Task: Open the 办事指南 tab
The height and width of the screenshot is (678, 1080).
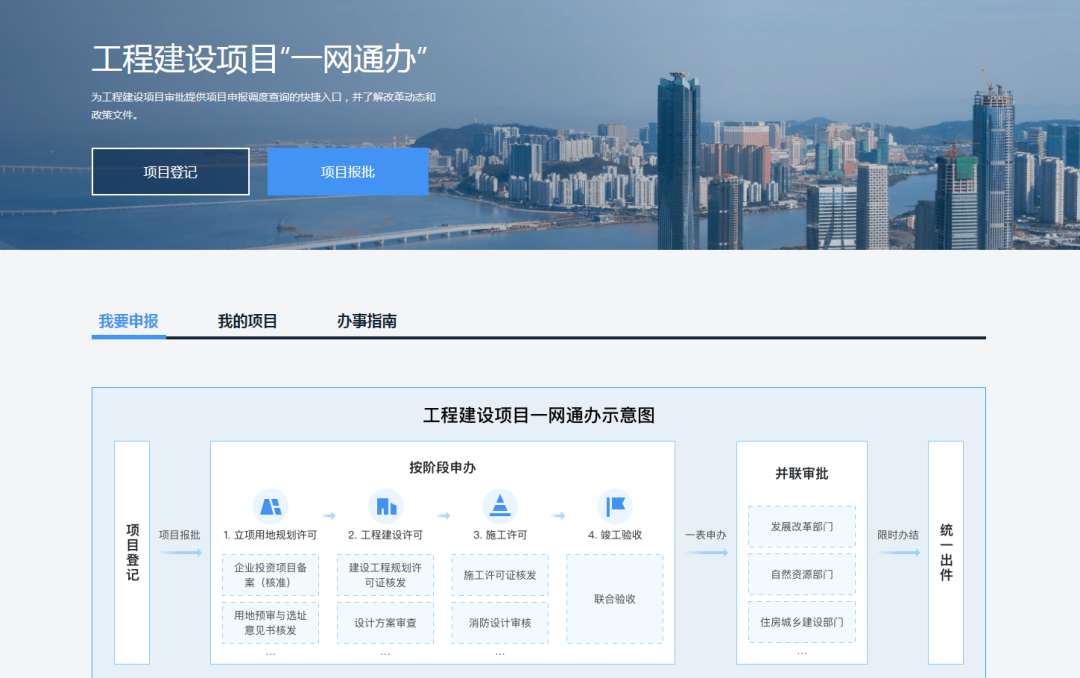Action: click(367, 321)
